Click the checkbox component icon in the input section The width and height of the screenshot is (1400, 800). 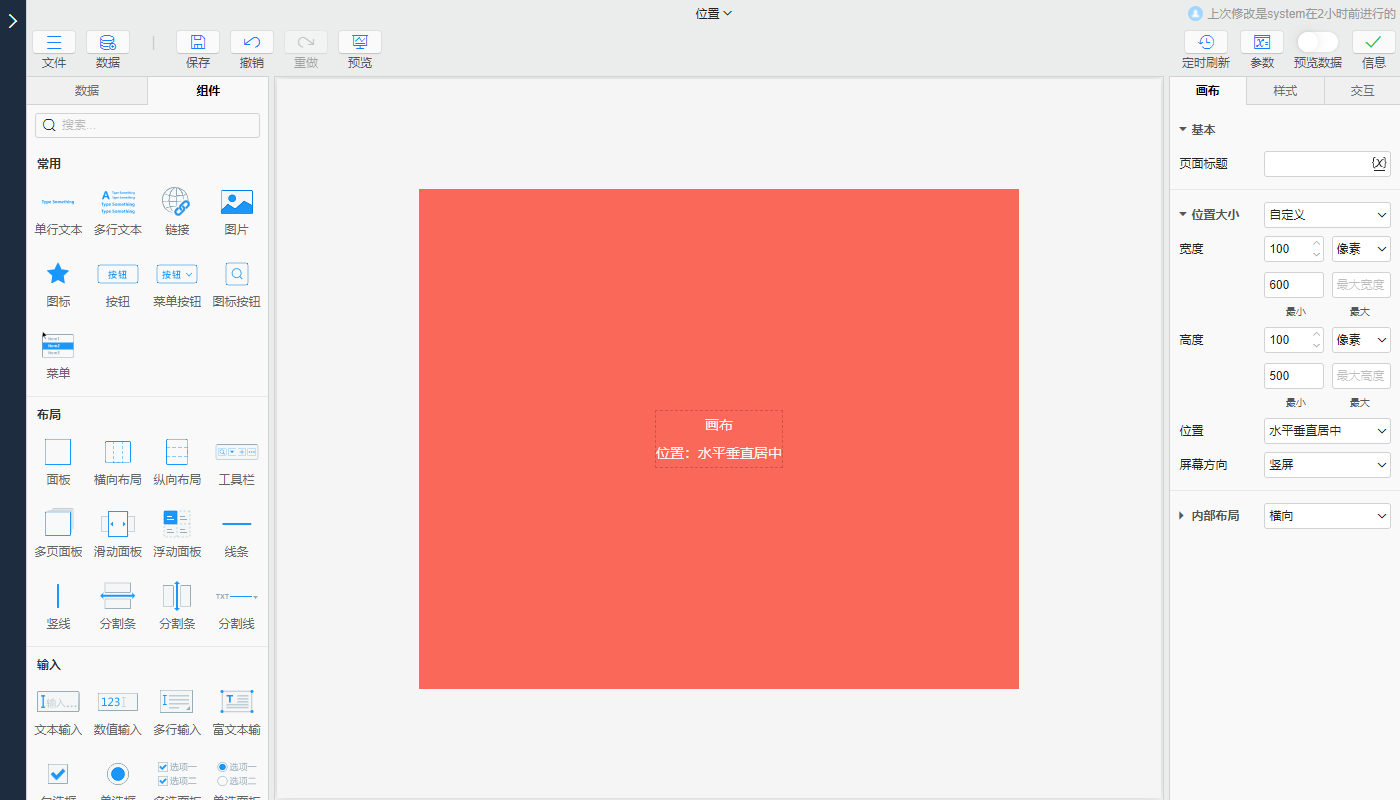(58, 774)
